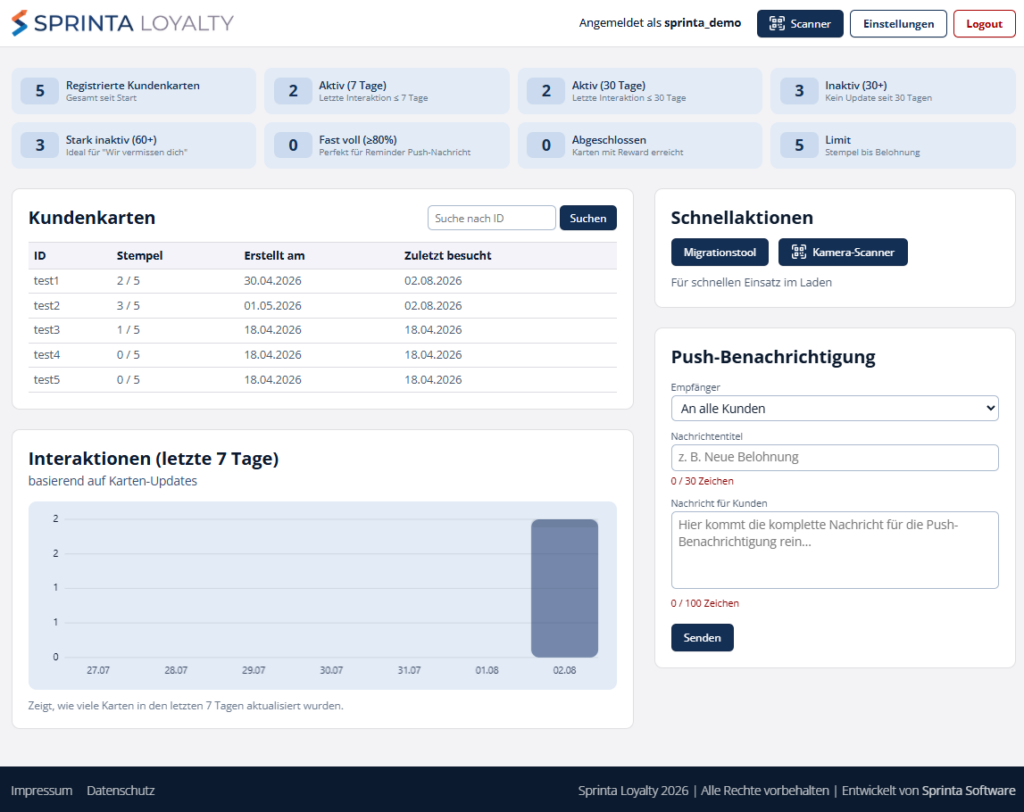Click the sprinta_demo username
Viewport: 1024px width, 812px height.
703,23
